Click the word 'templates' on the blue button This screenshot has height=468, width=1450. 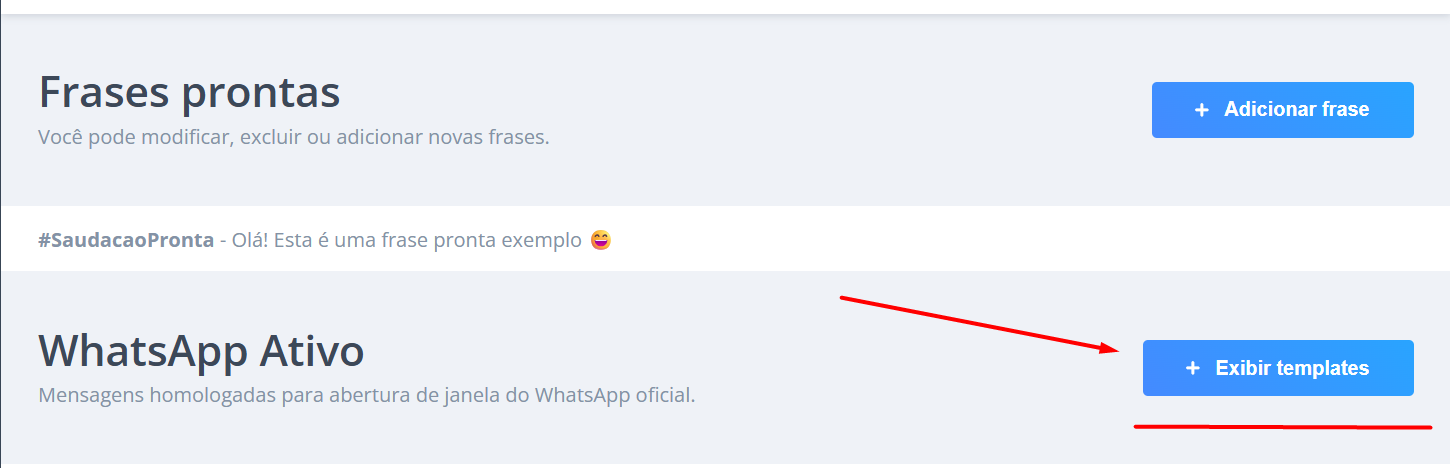coord(1322,369)
